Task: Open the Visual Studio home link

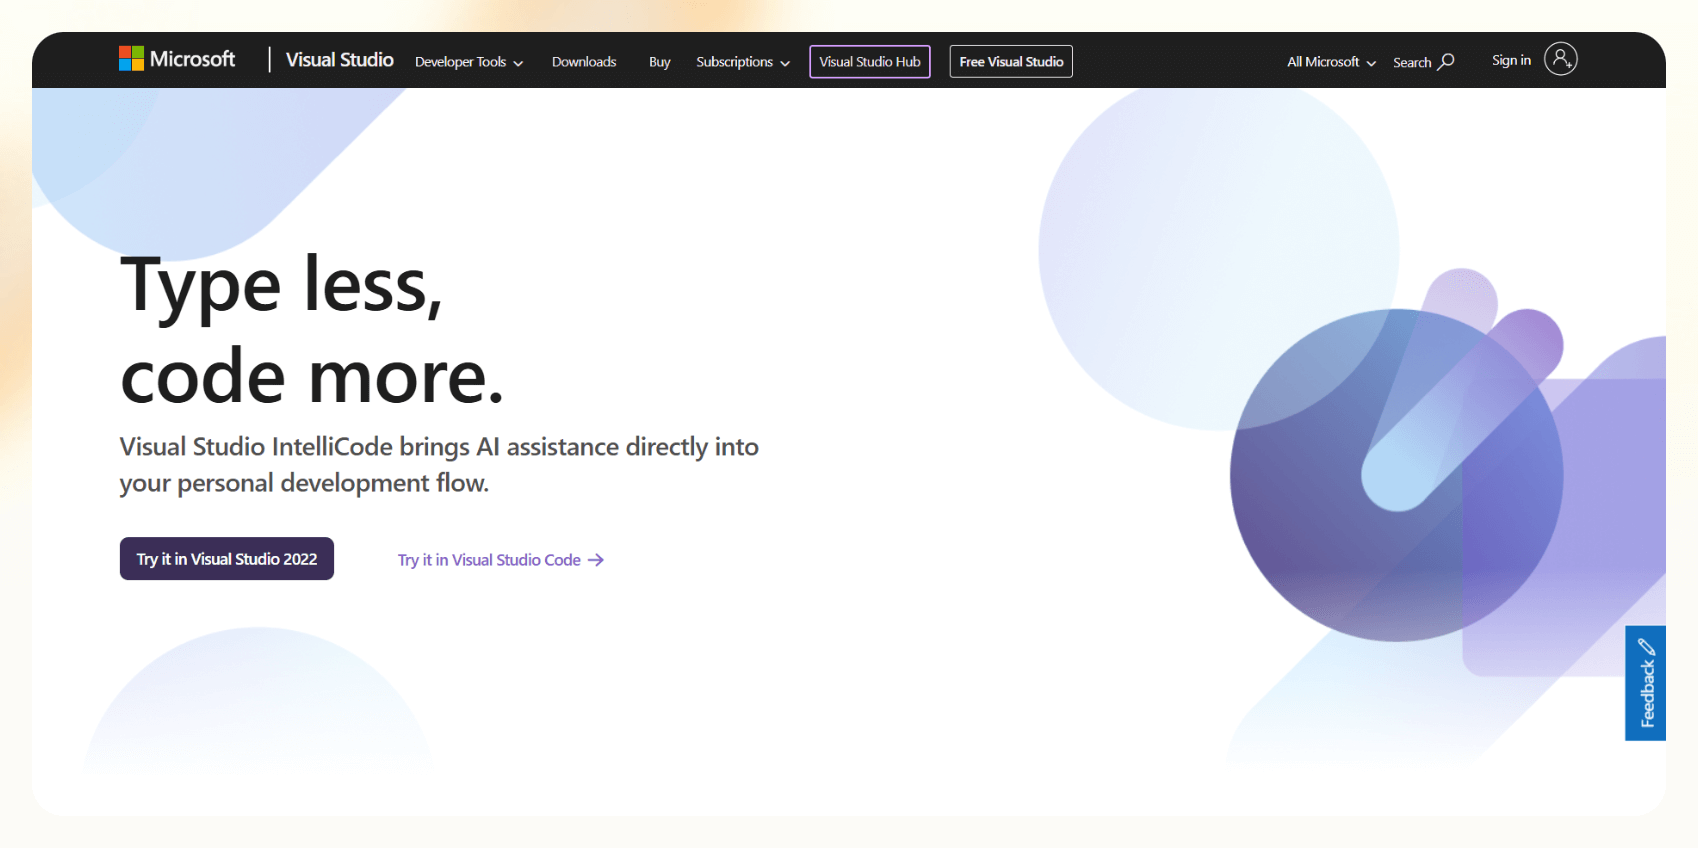Action: [340, 60]
